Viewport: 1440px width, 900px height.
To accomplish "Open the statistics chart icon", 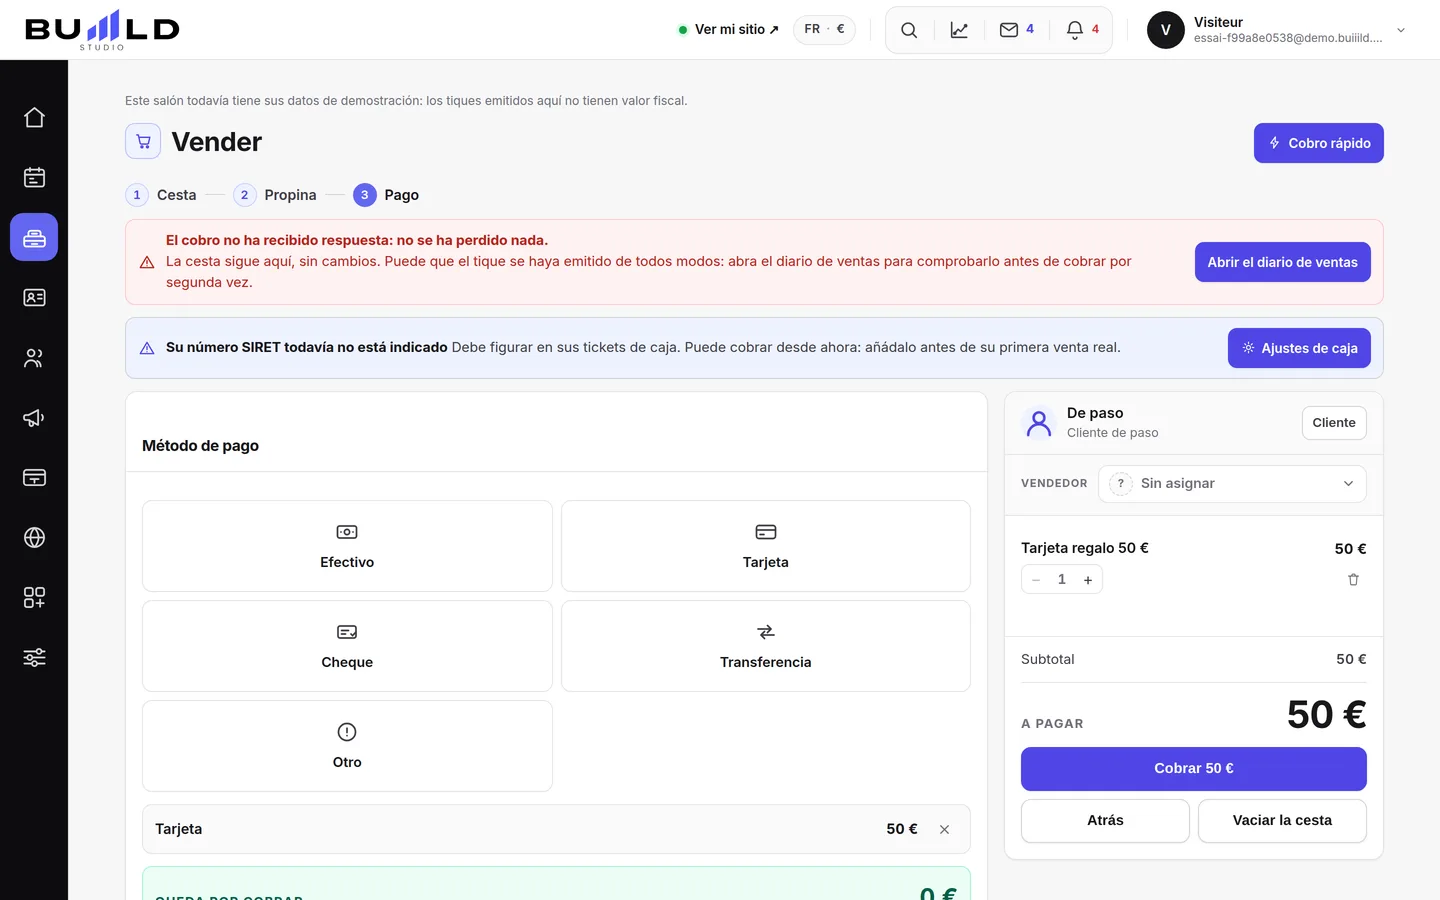I will click(x=959, y=30).
